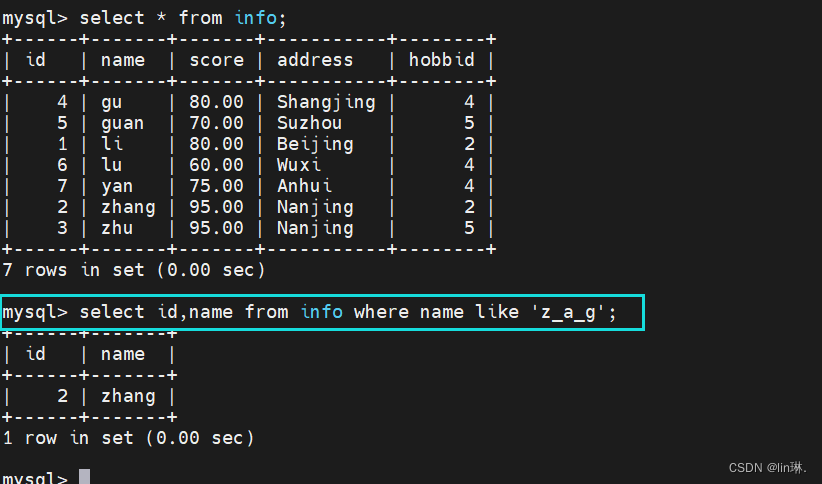The image size is (822, 484).
Task: Click the score 80.00 in li's row
Action: tap(217, 144)
